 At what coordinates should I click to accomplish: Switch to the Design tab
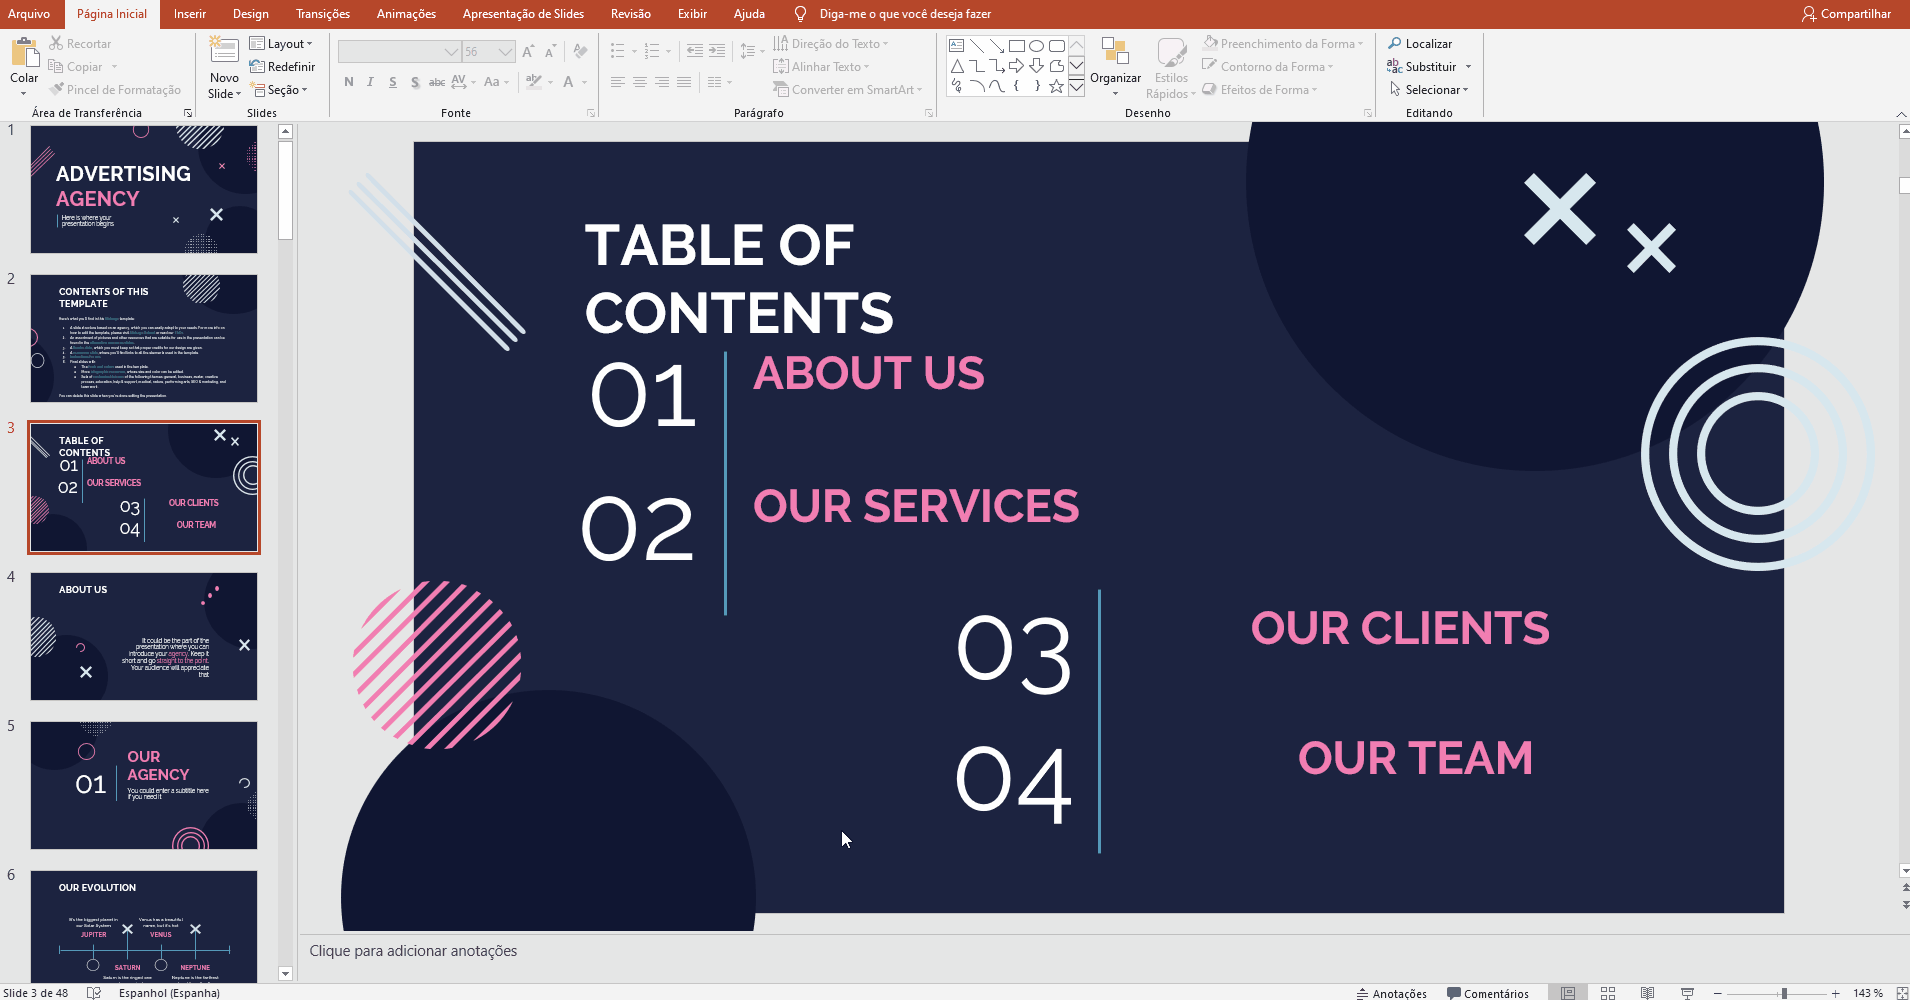[251, 14]
